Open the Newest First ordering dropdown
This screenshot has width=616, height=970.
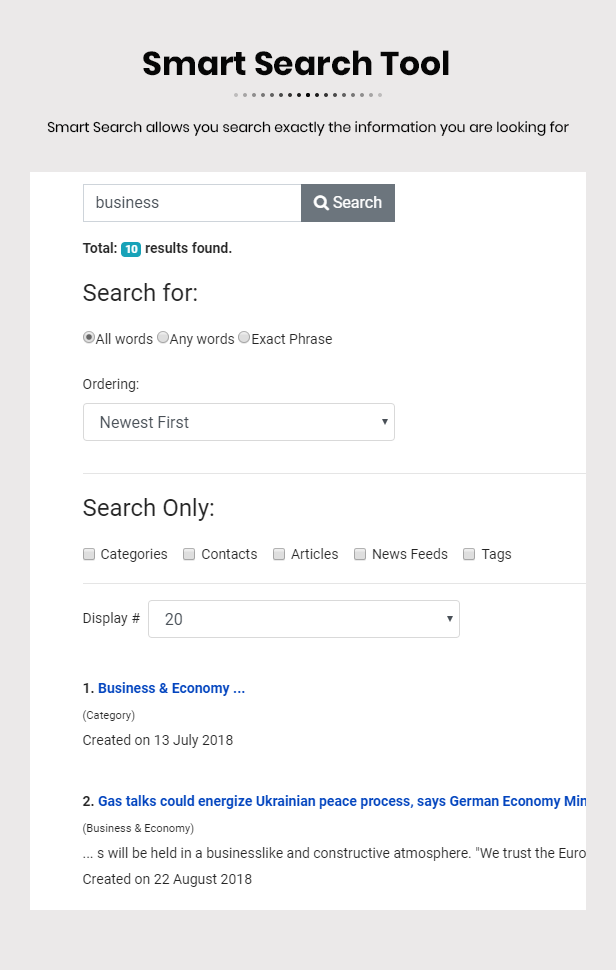coord(239,422)
